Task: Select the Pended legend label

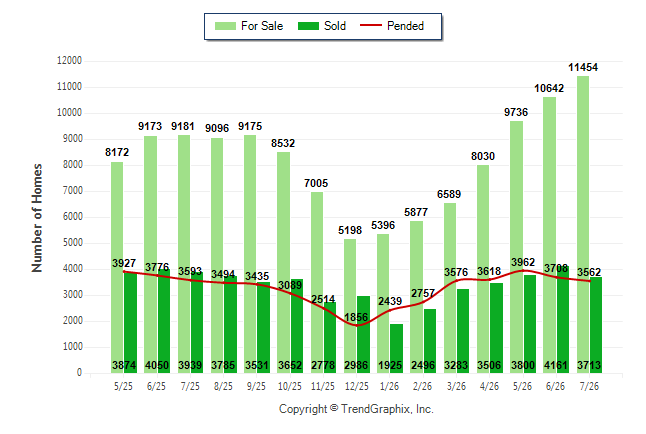Action: pos(405,26)
